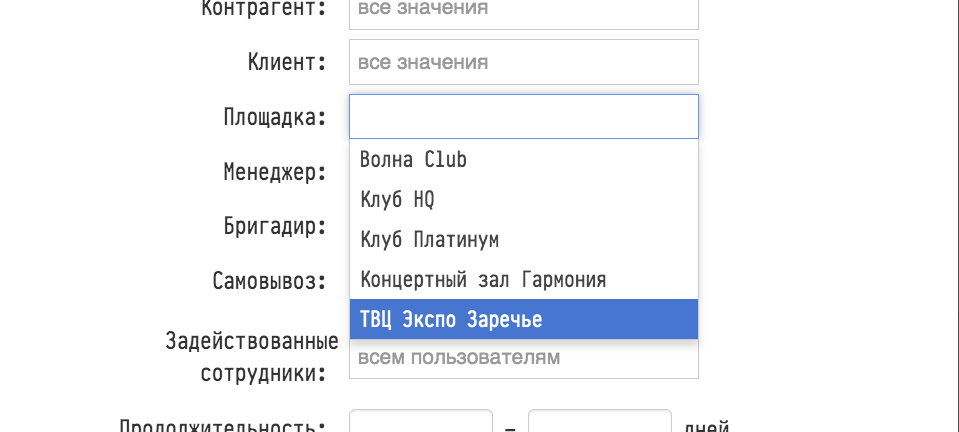Click the Контрагент label
959x432 pixels.
[264, 10]
